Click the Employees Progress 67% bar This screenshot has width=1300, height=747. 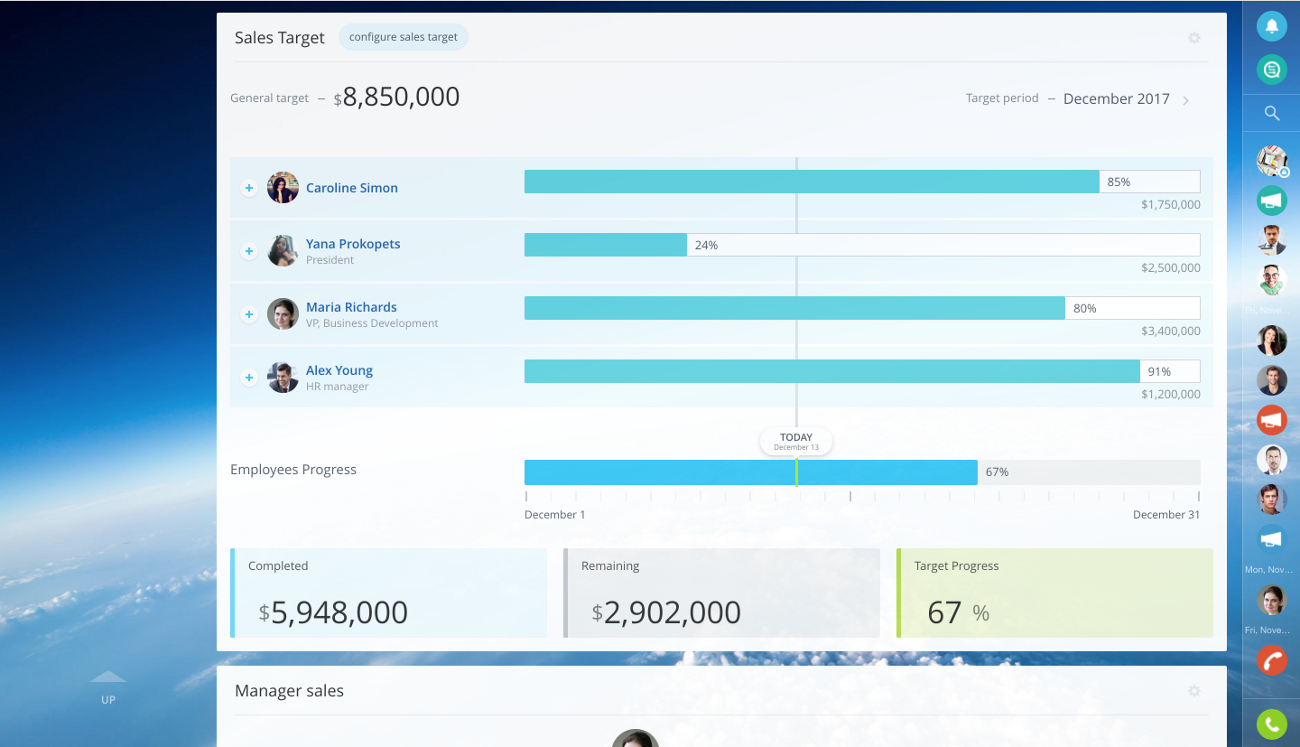pos(750,472)
